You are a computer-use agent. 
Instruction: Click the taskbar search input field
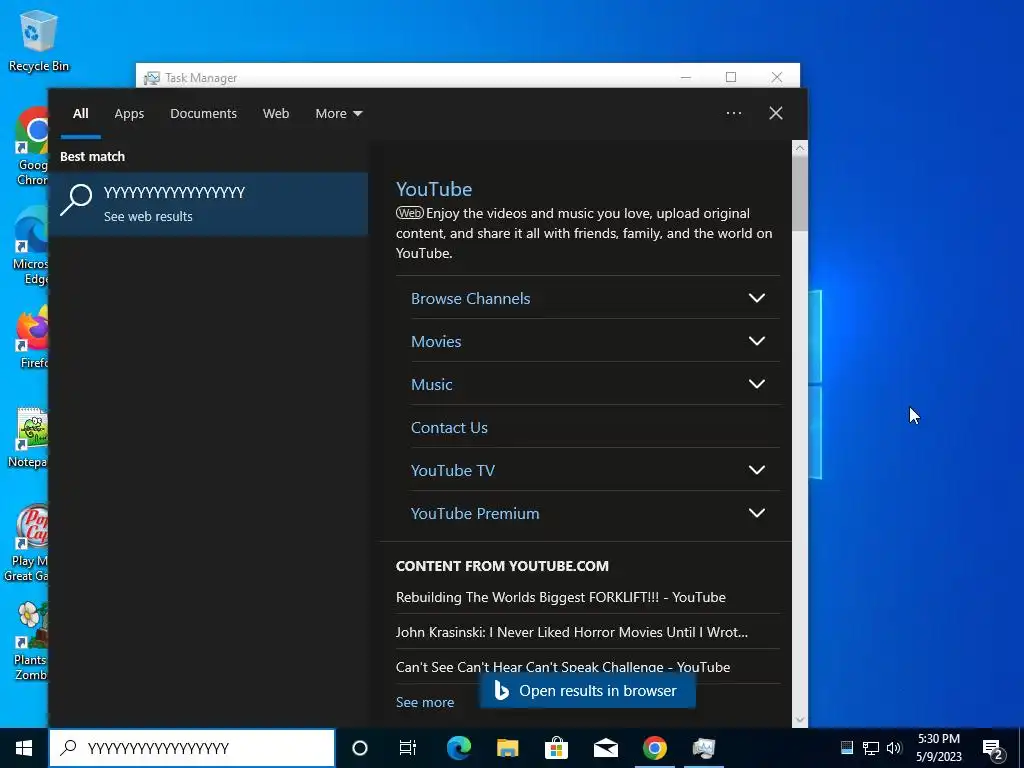pyautogui.click(x=192, y=748)
